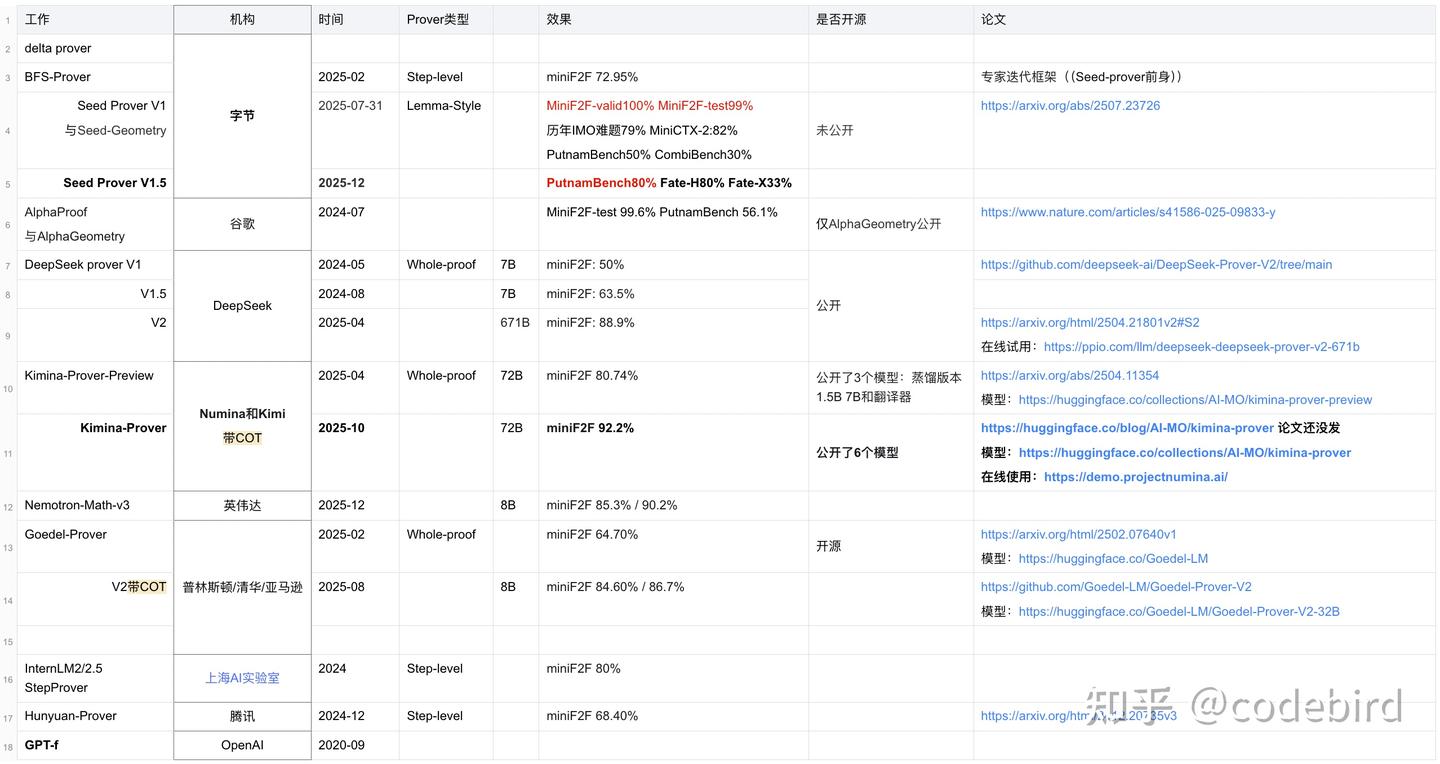Screen dimensions: 1440x764
Task: Open the Seed Prover arxiv 2507.23726 link
Action: tap(1070, 106)
